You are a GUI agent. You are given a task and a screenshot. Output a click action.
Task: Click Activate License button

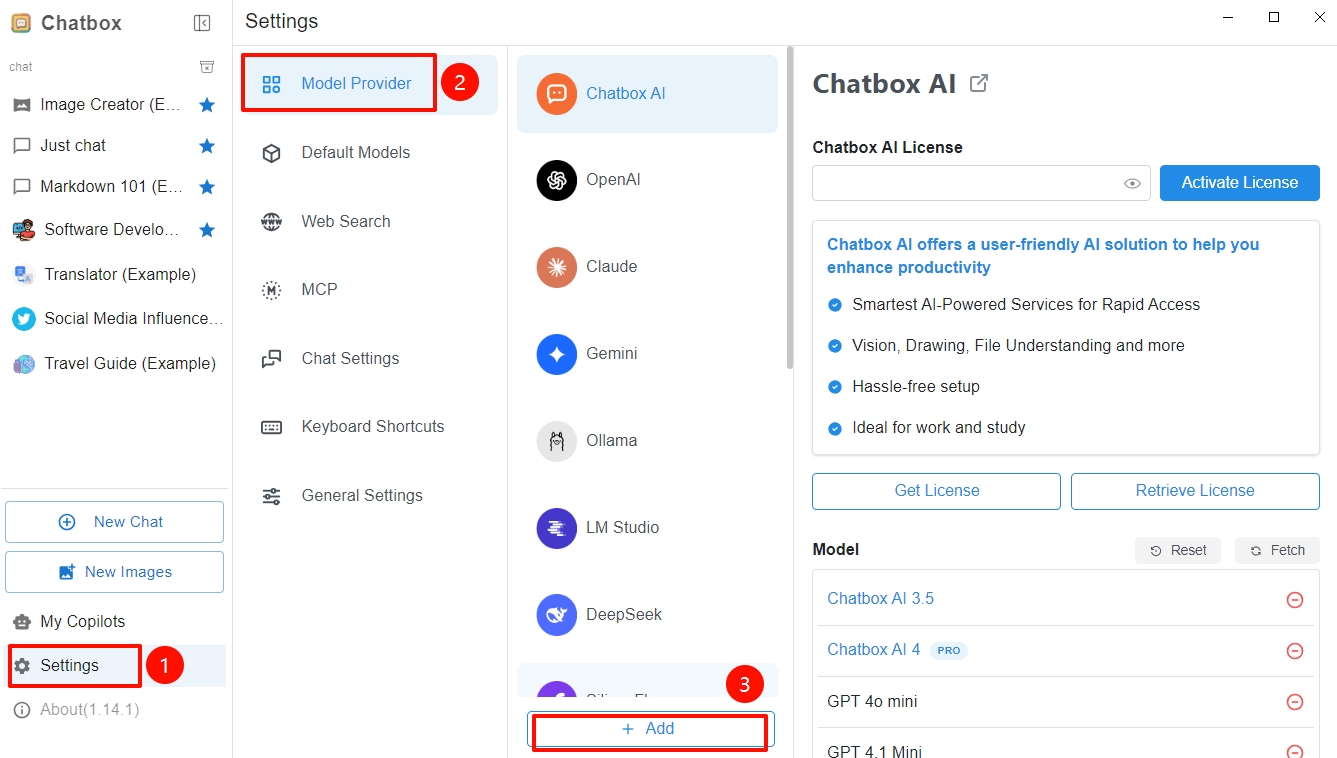[1240, 183]
